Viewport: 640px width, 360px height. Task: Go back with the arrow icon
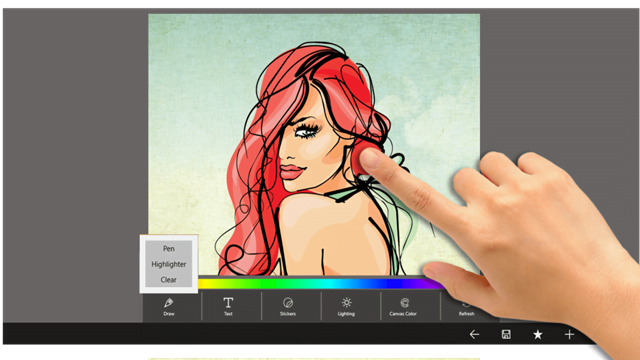coord(474,335)
